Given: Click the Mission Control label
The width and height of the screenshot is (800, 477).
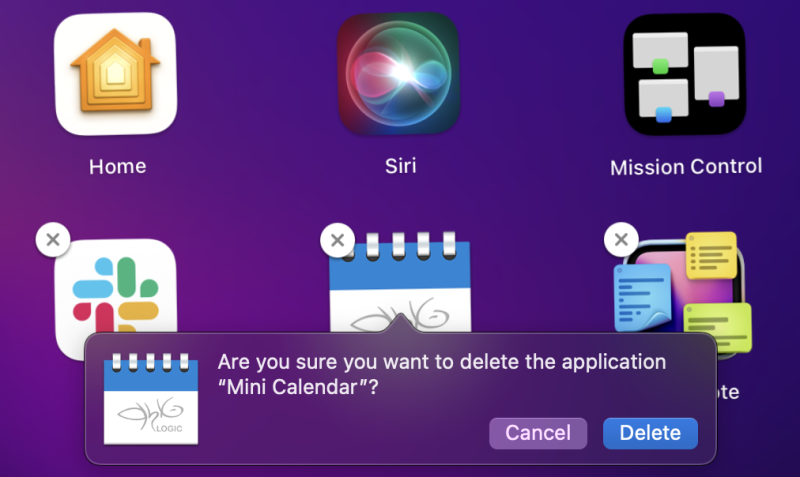Looking at the screenshot, I should click(686, 167).
